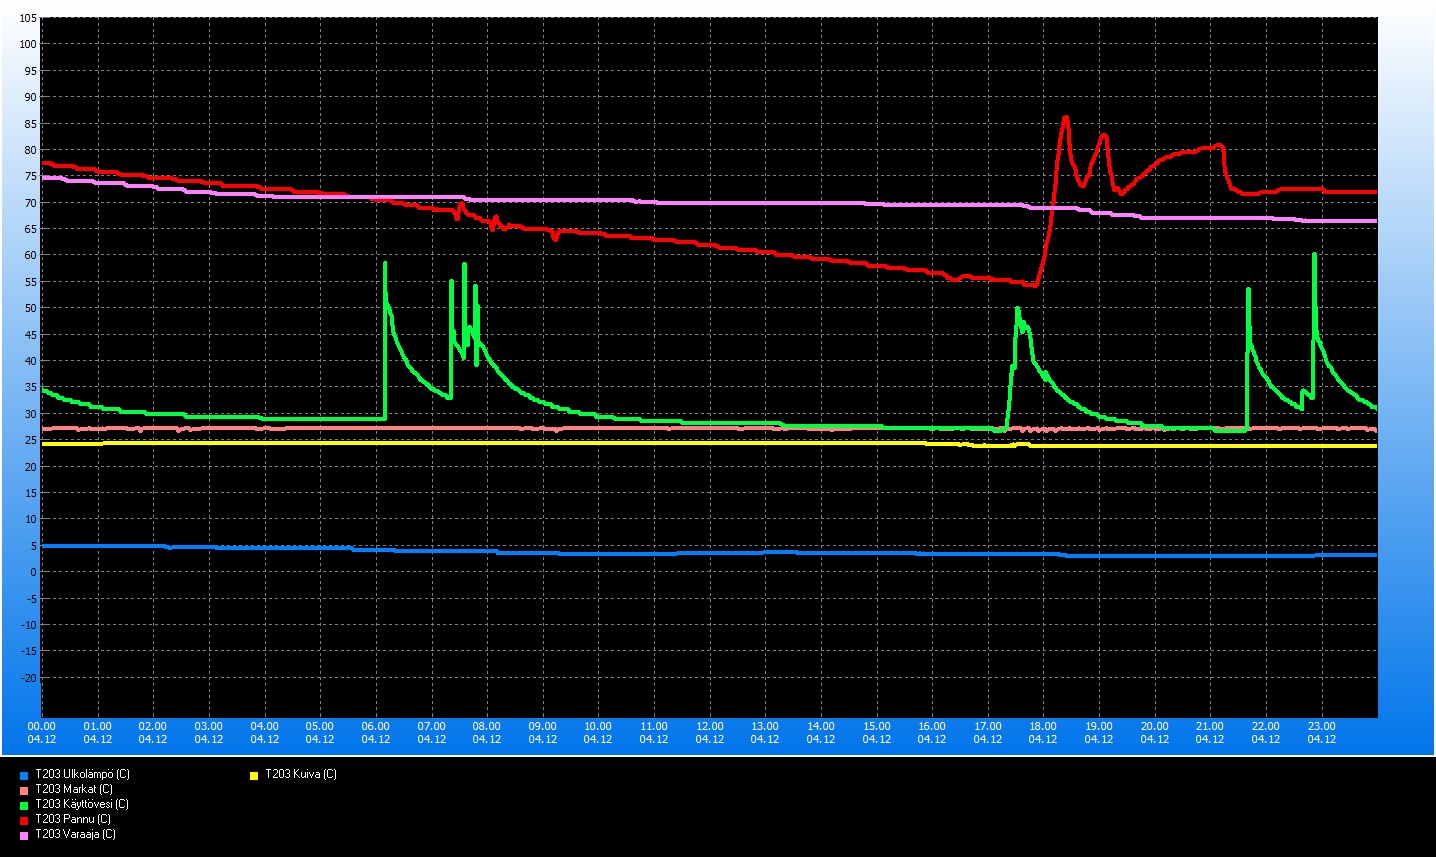1436x857 pixels.
Task: Select the T203 Pannu (C) legend label
Action: (72, 819)
